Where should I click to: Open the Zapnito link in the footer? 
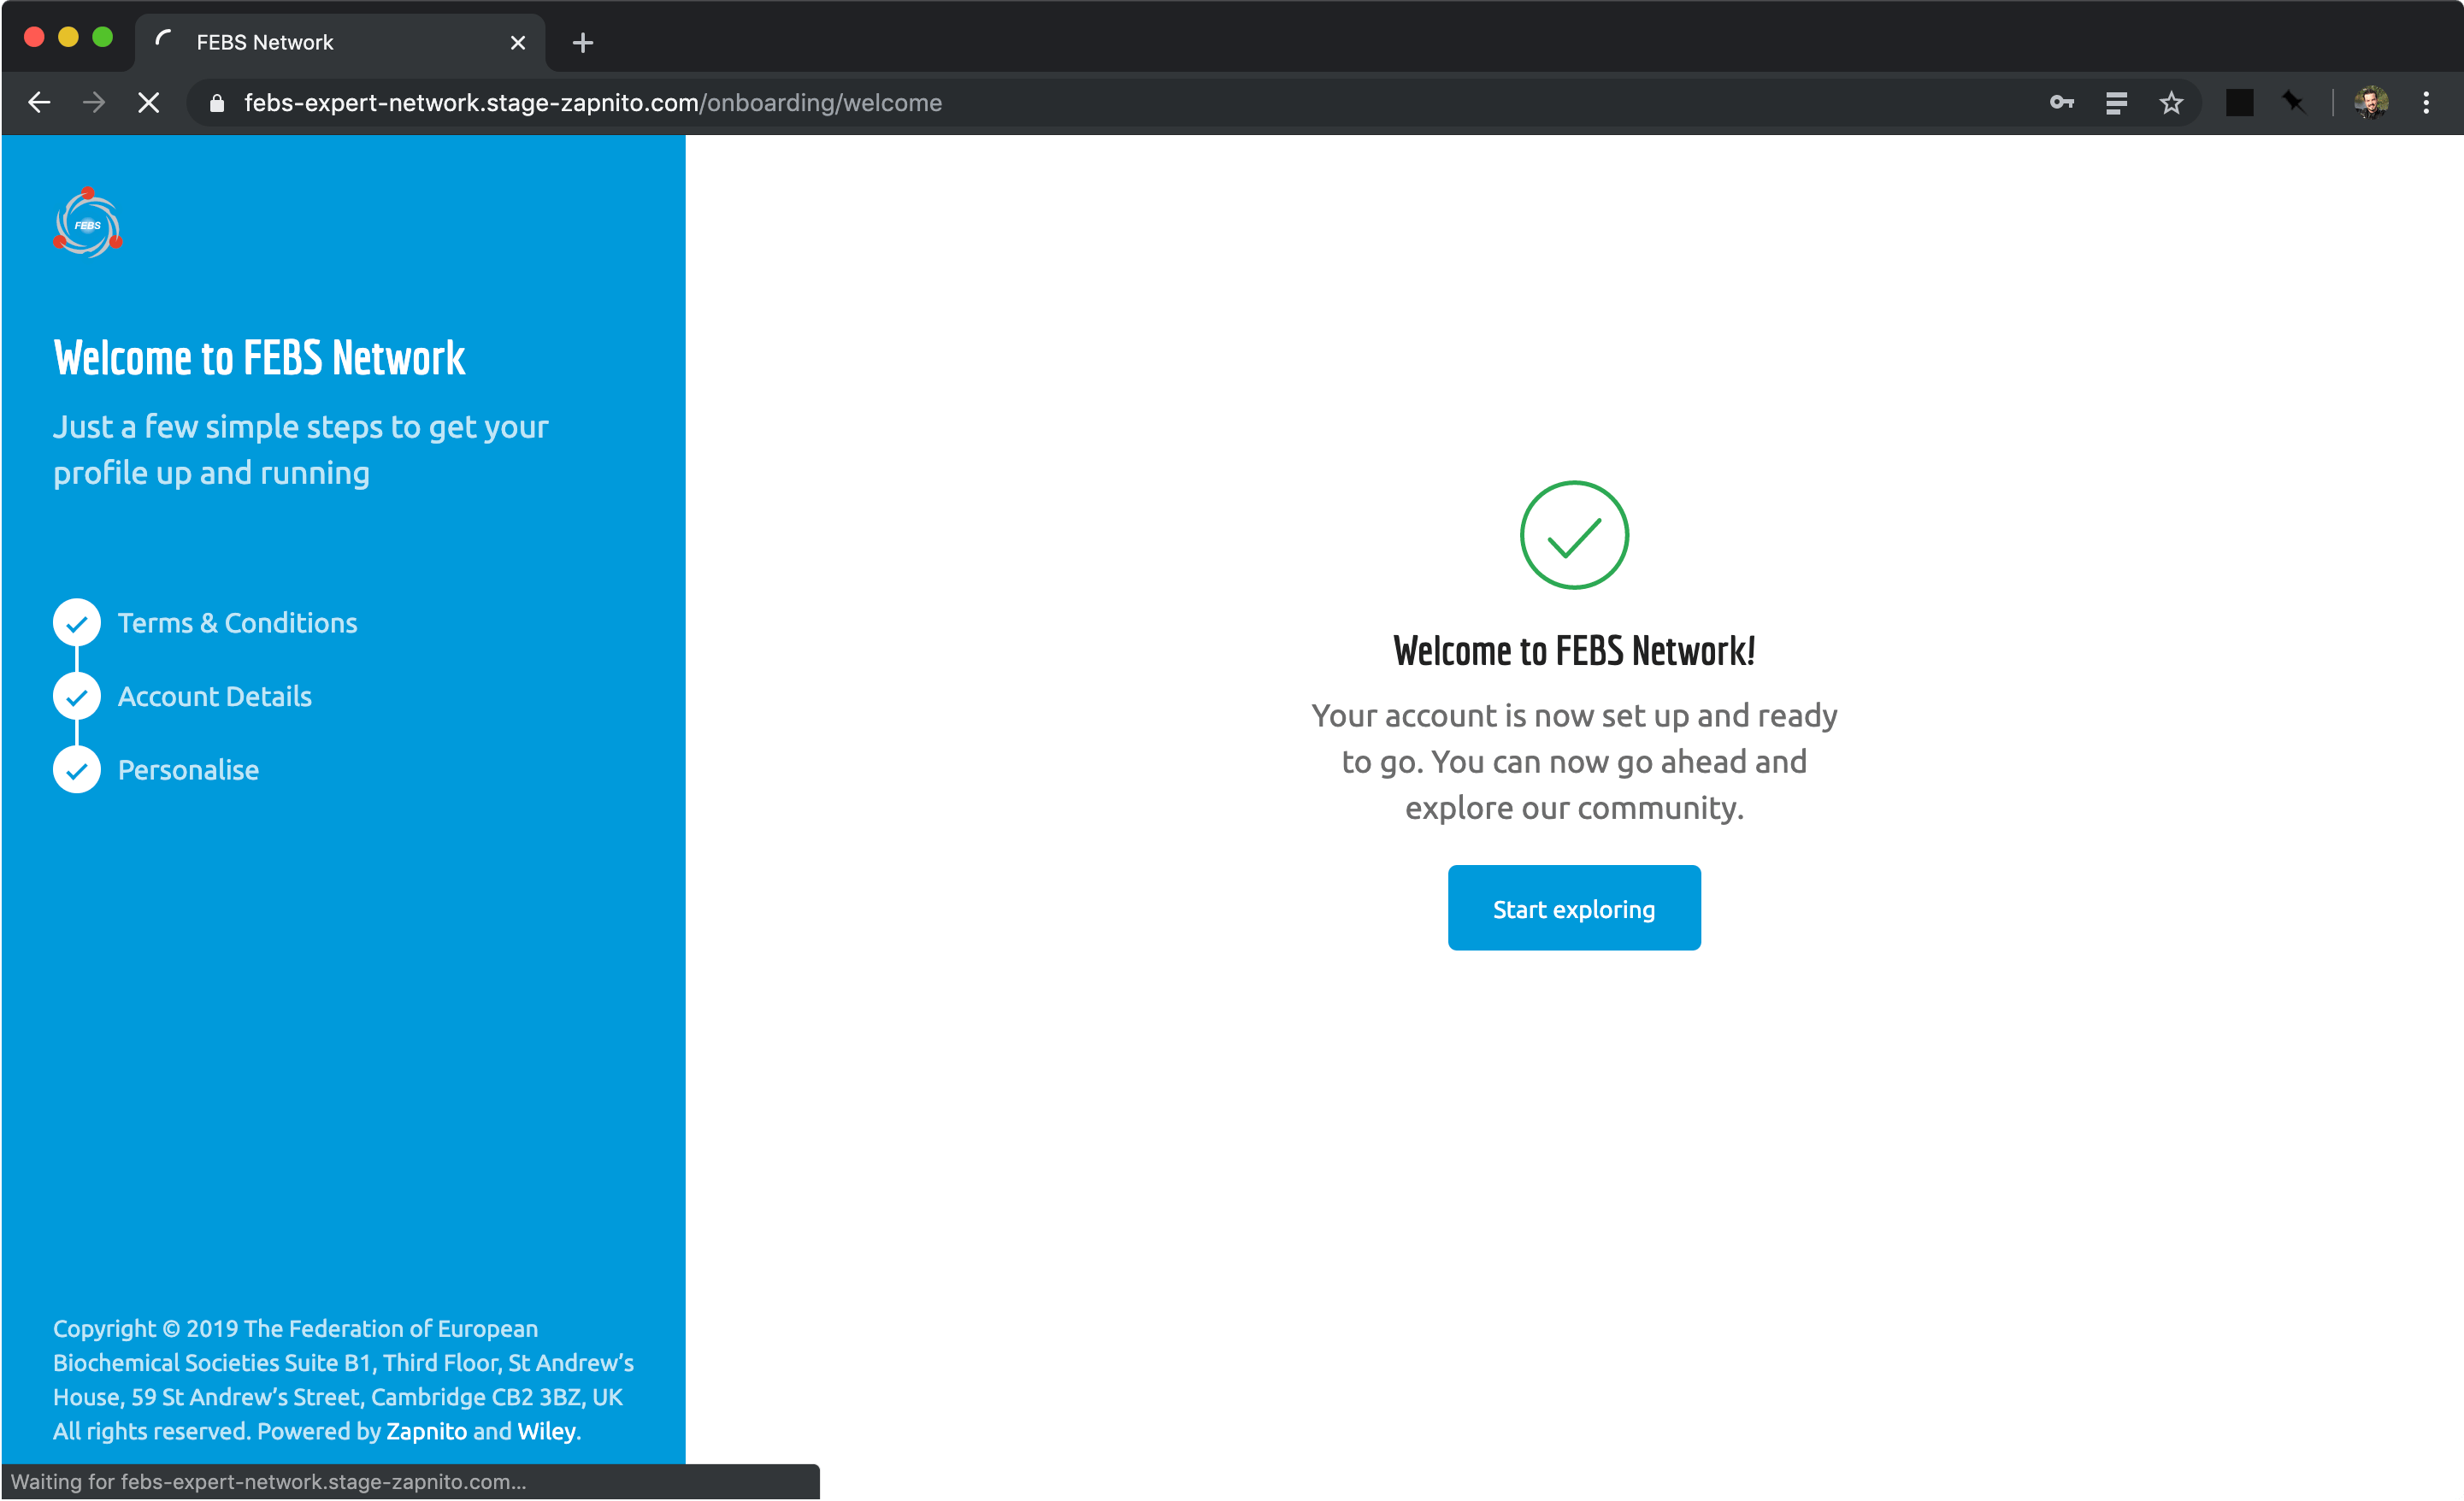tap(424, 1431)
